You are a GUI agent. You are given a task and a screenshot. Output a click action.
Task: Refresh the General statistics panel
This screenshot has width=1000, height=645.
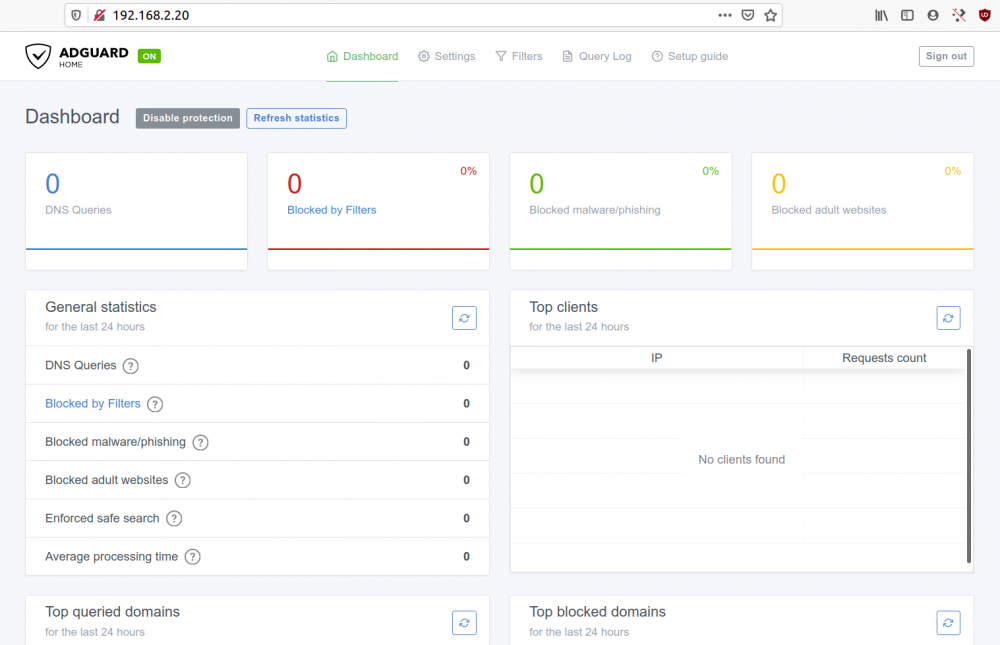(464, 318)
